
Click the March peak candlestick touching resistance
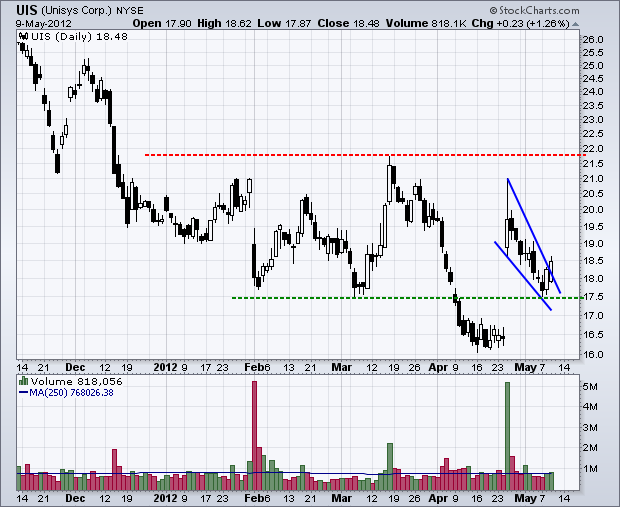pos(389,180)
